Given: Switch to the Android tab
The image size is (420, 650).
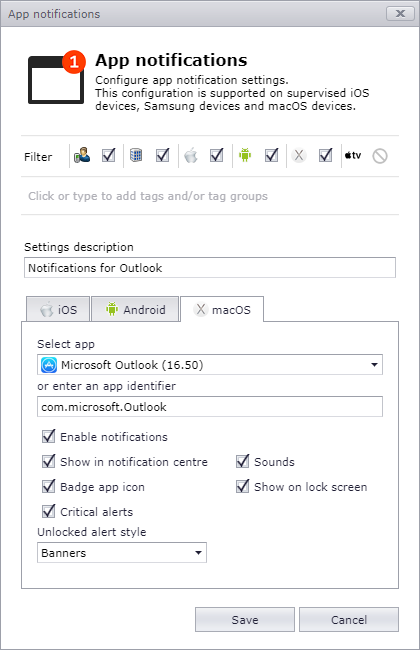Looking at the screenshot, I should [135, 309].
